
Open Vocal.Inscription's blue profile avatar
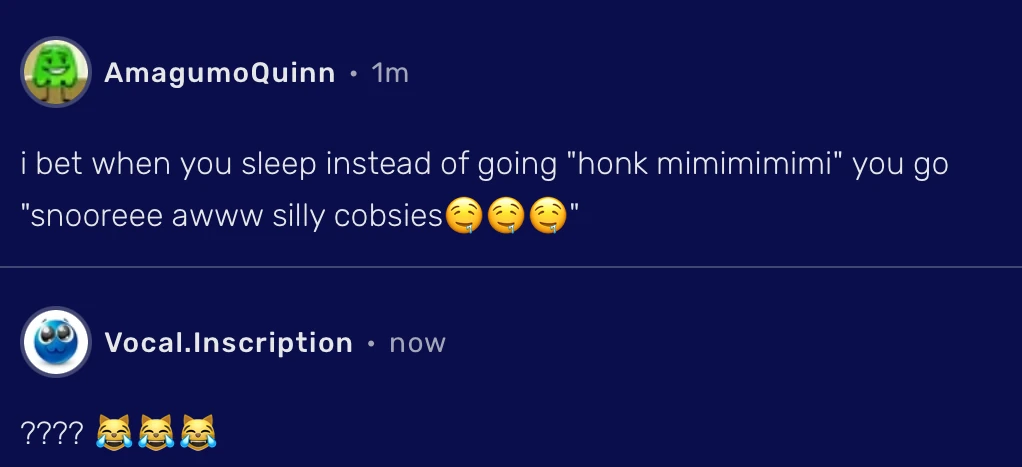coord(56,342)
